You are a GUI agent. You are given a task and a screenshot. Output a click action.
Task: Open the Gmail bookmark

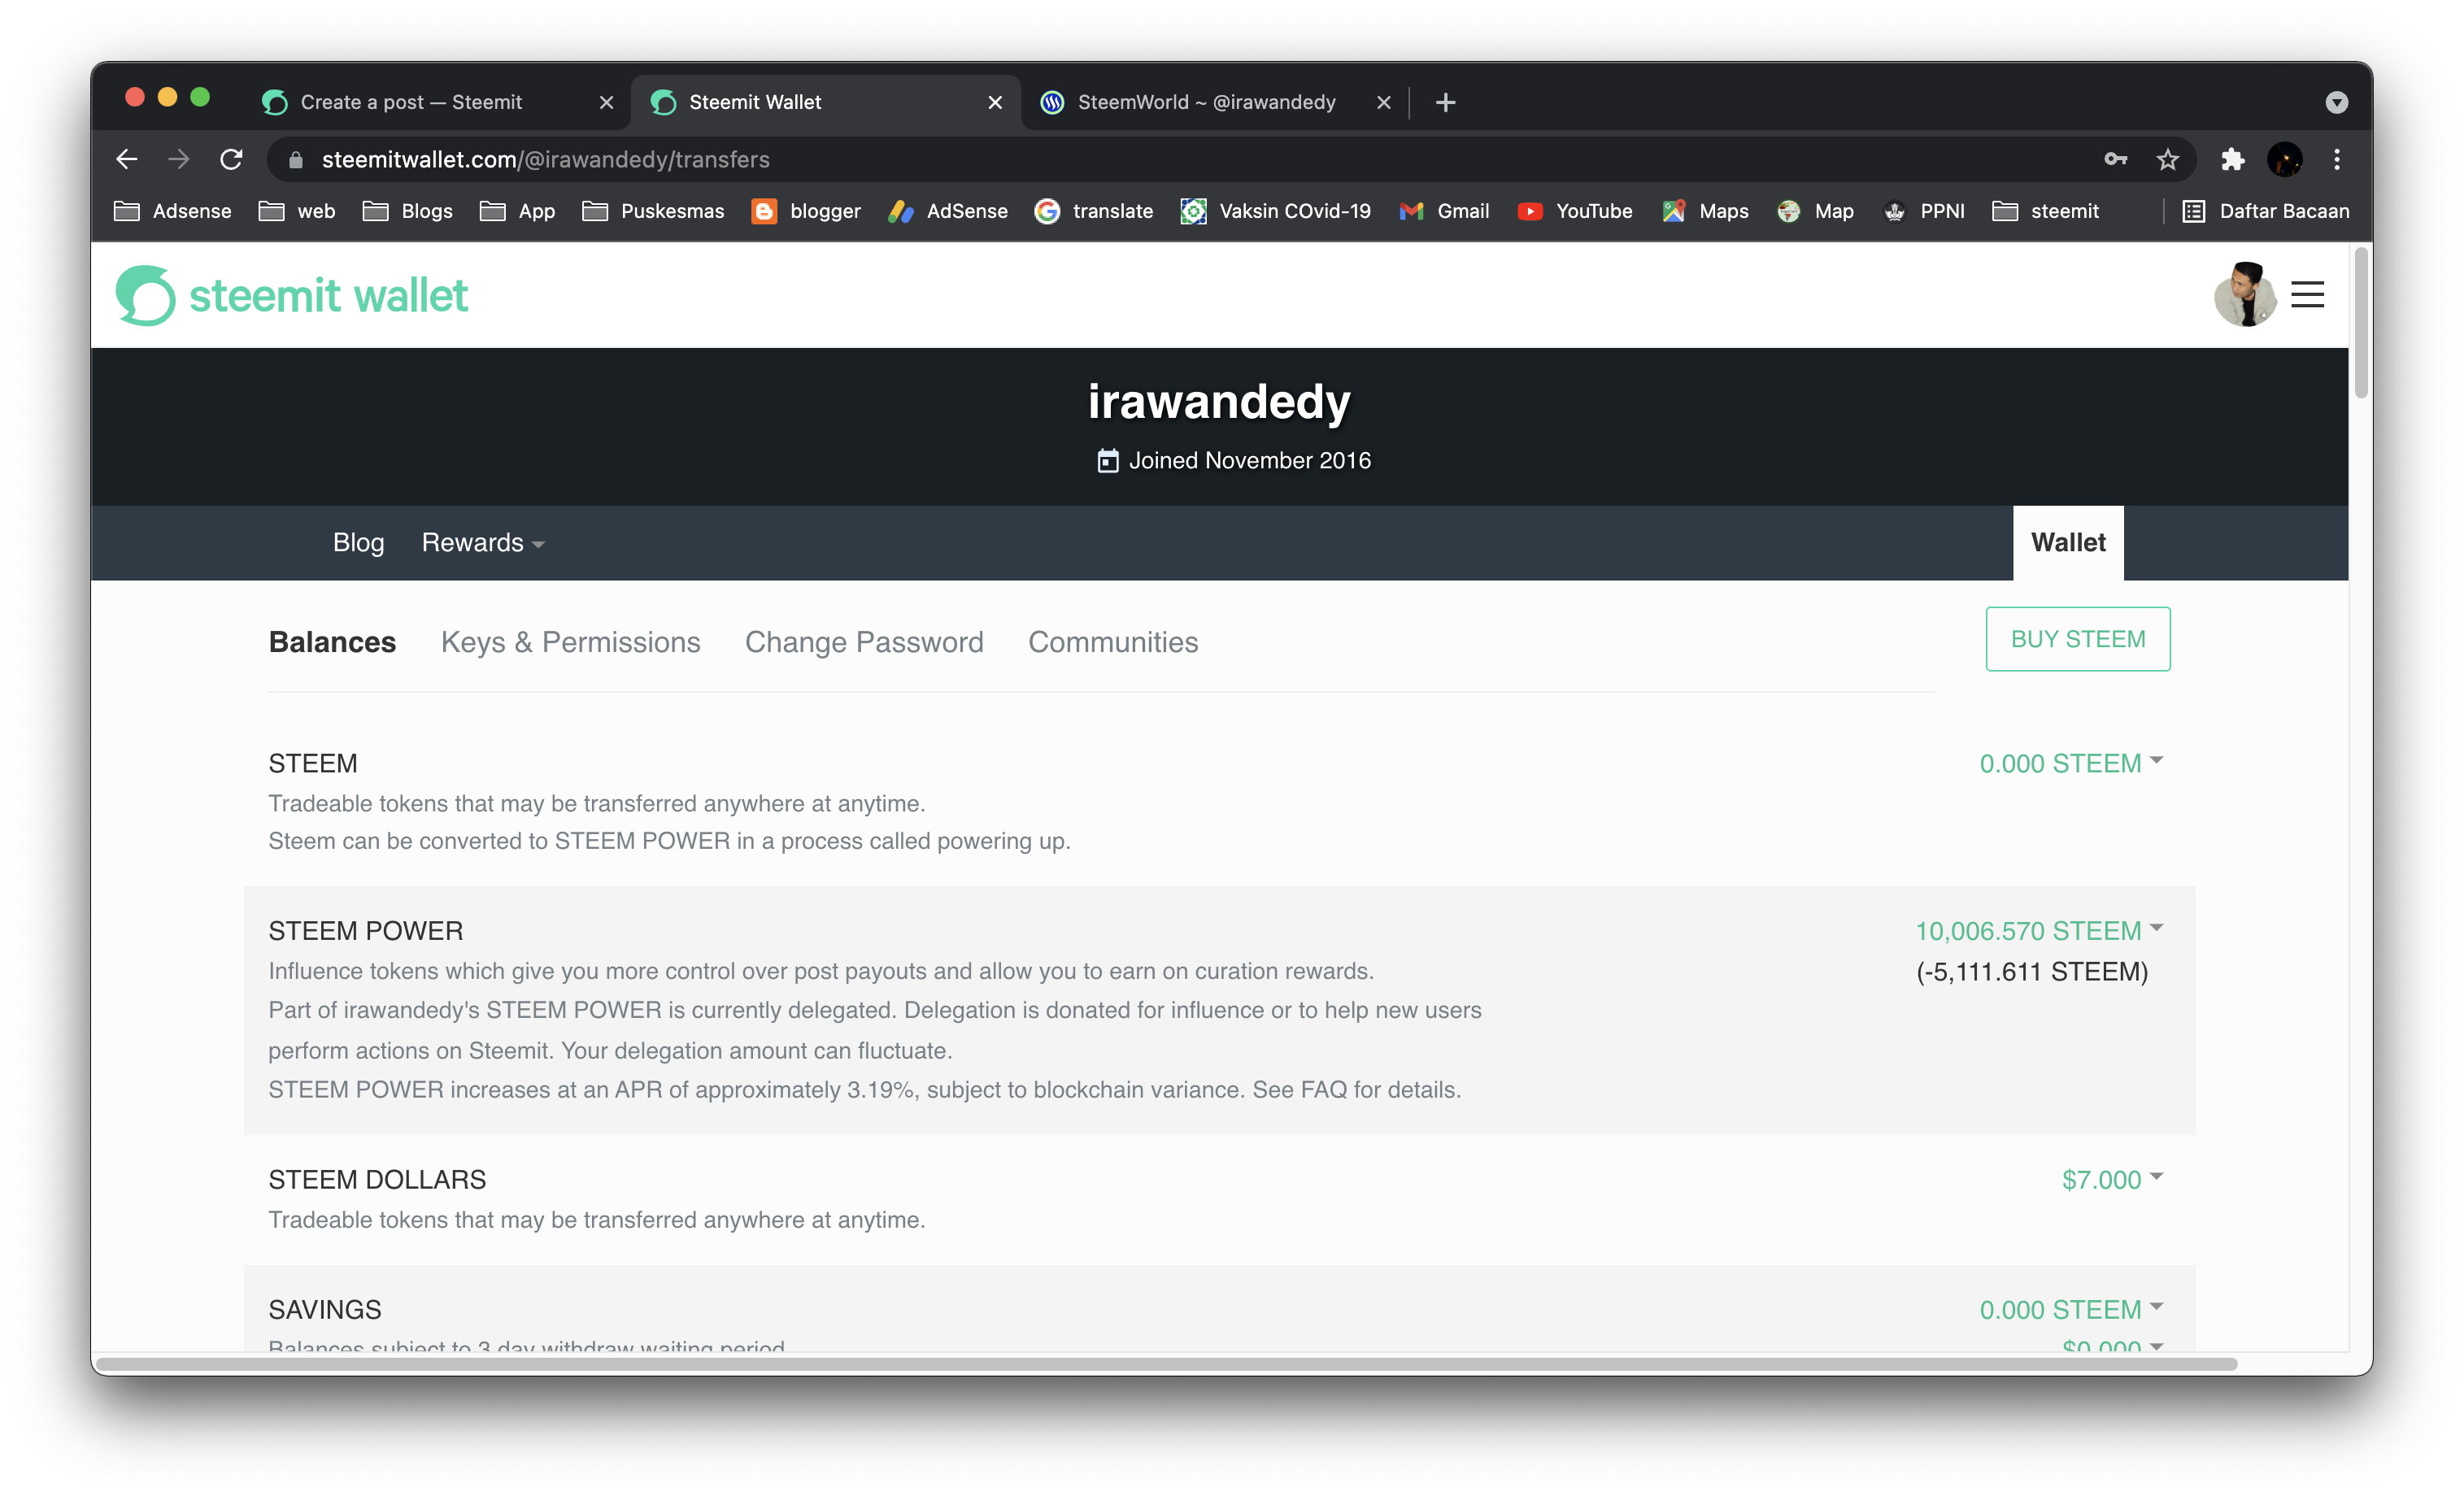tap(1444, 211)
